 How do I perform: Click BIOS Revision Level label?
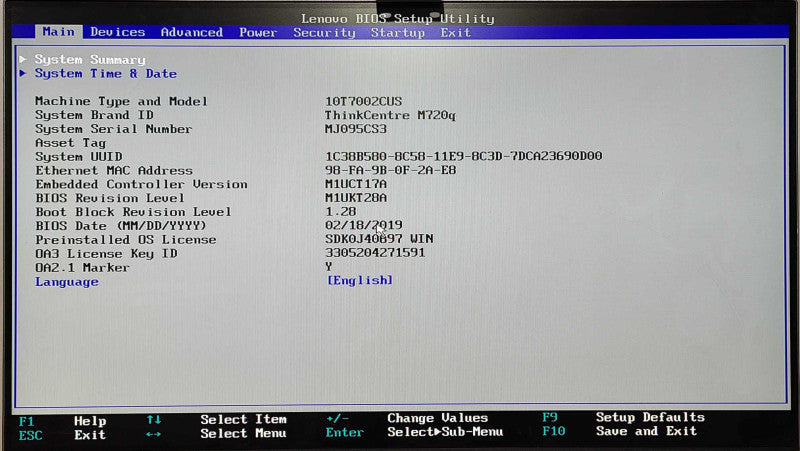click(x=110, y=198)
